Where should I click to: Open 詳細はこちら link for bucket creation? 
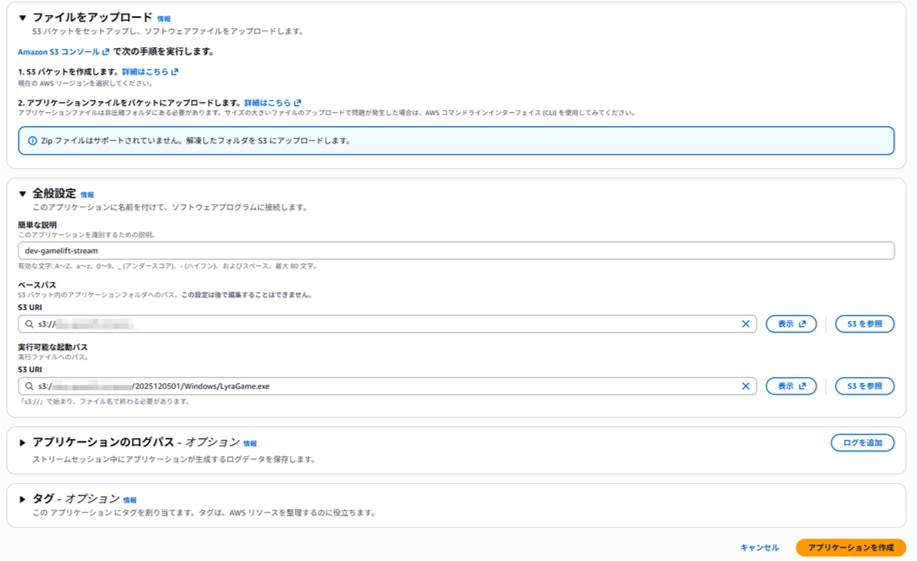point(150,72)
